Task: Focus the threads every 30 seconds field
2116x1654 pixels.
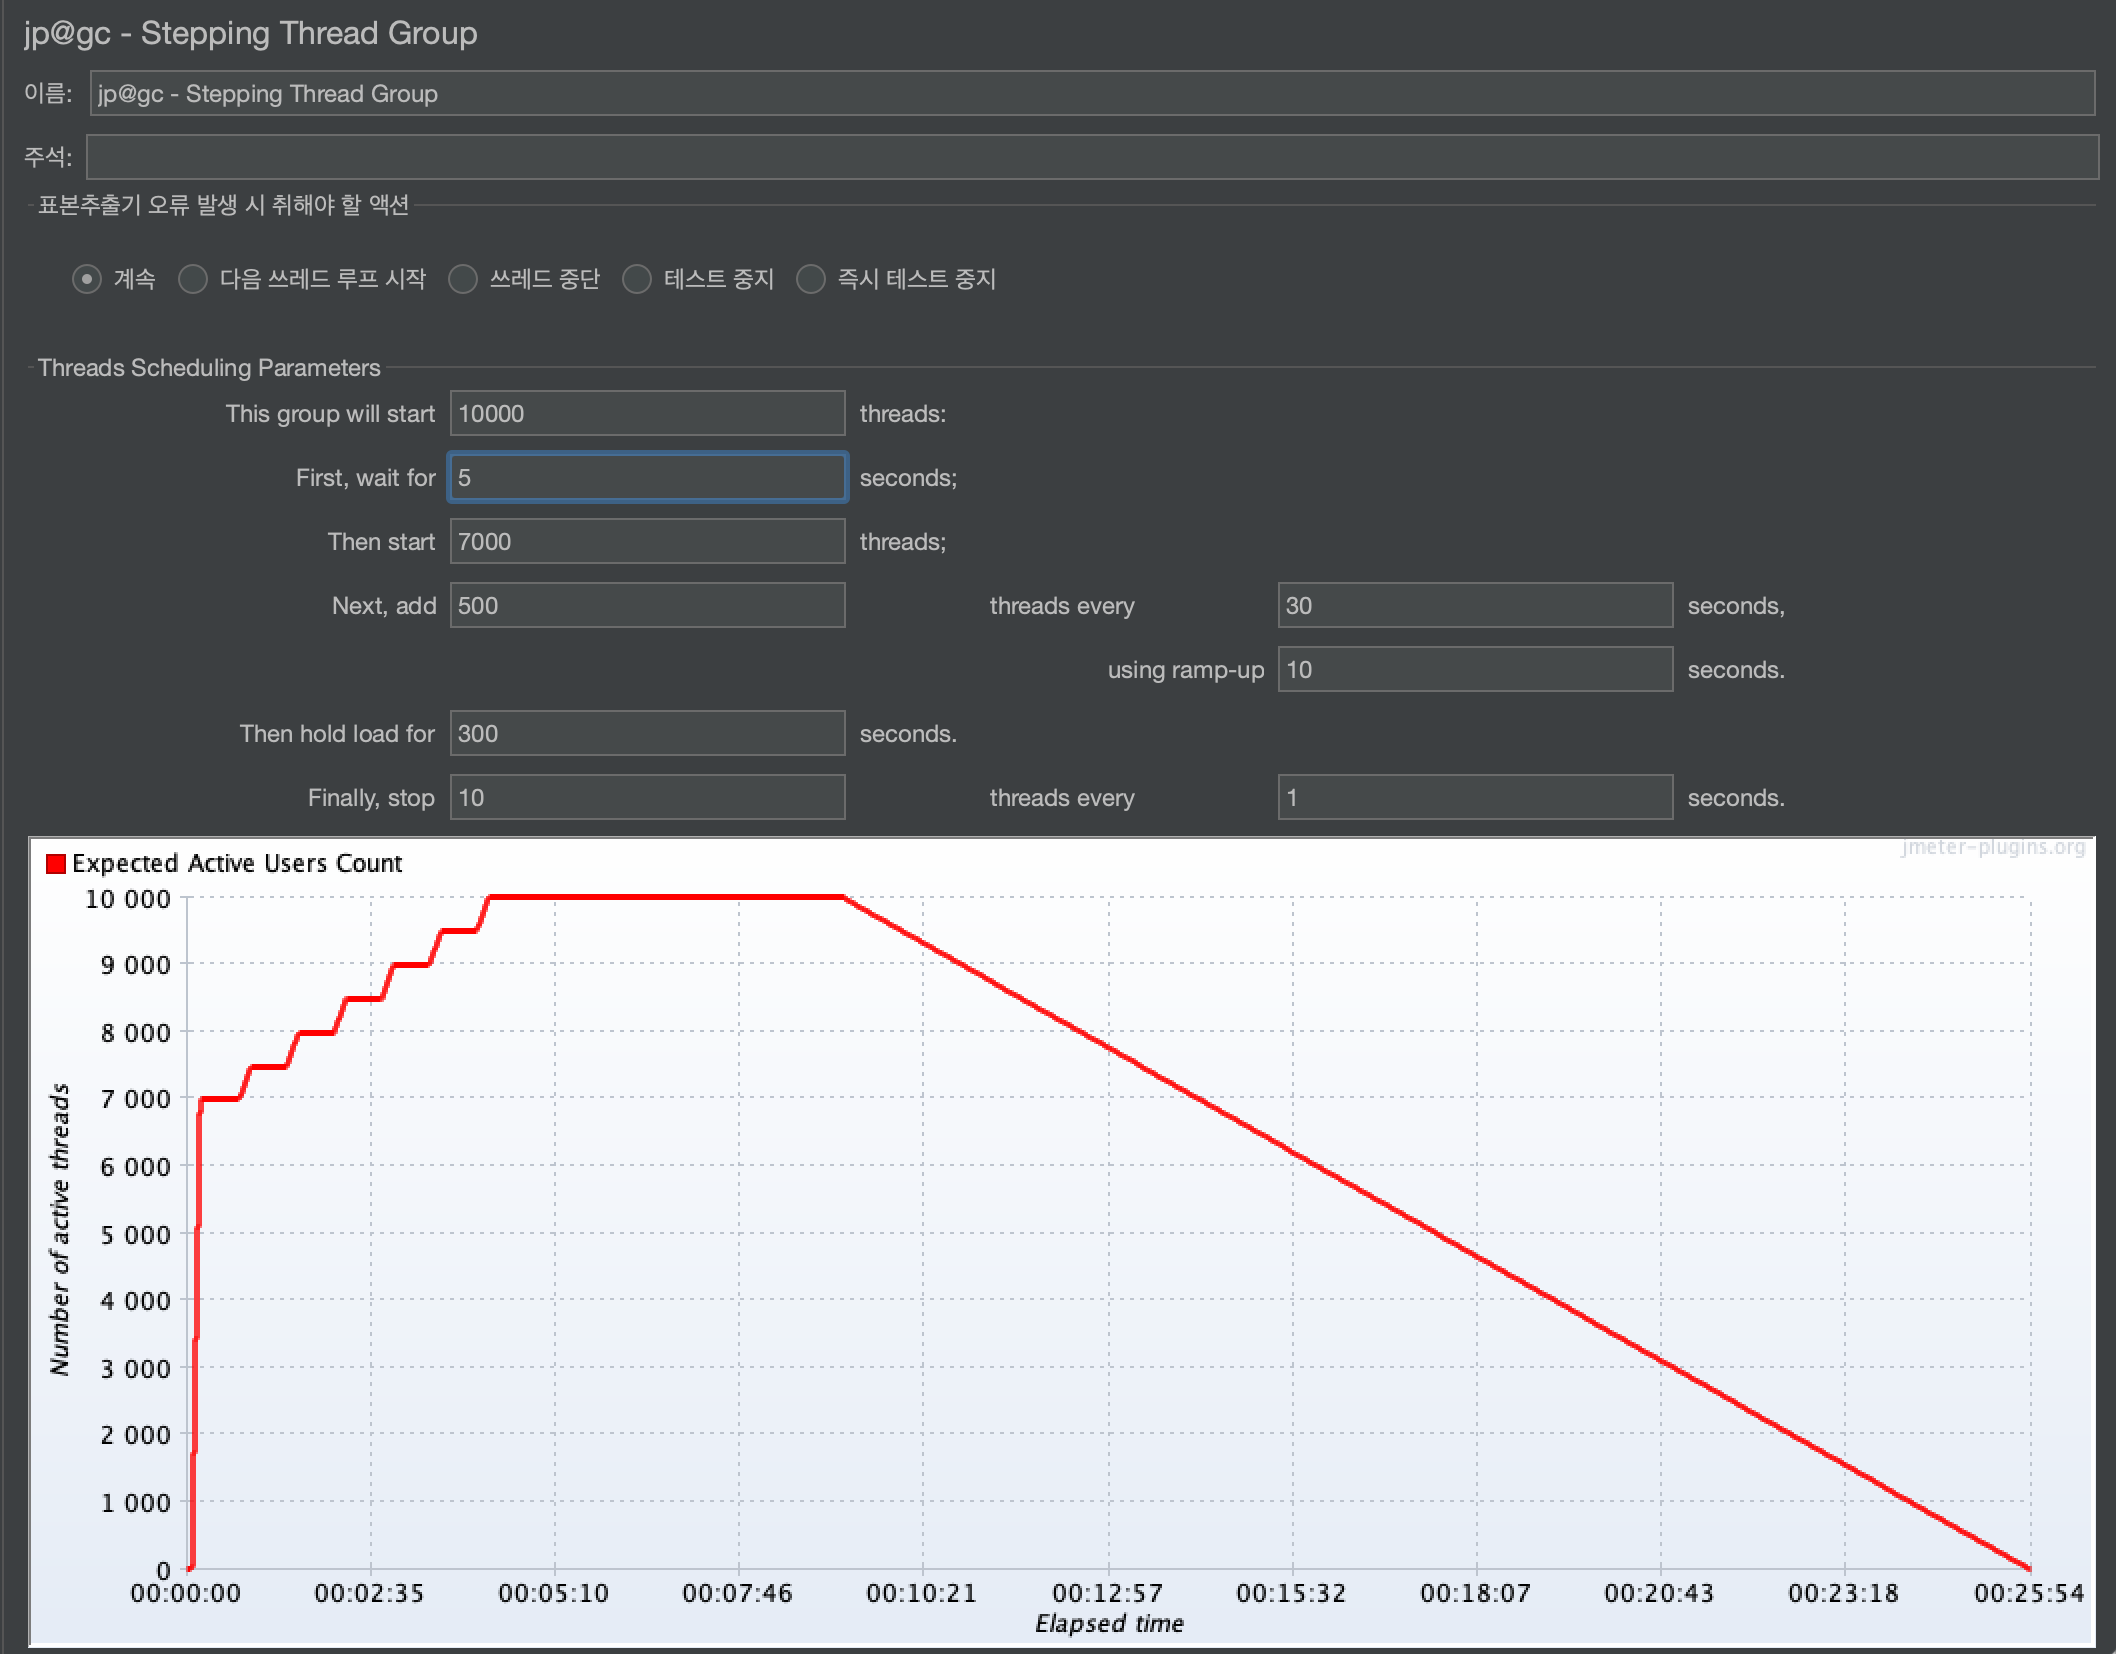Action: coord(1474,606)
